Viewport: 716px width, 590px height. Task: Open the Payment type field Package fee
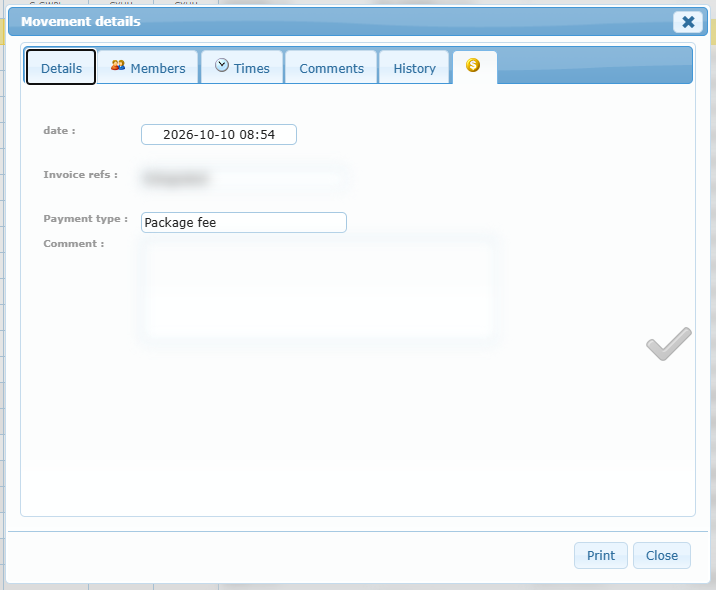(x=244, y=222)
